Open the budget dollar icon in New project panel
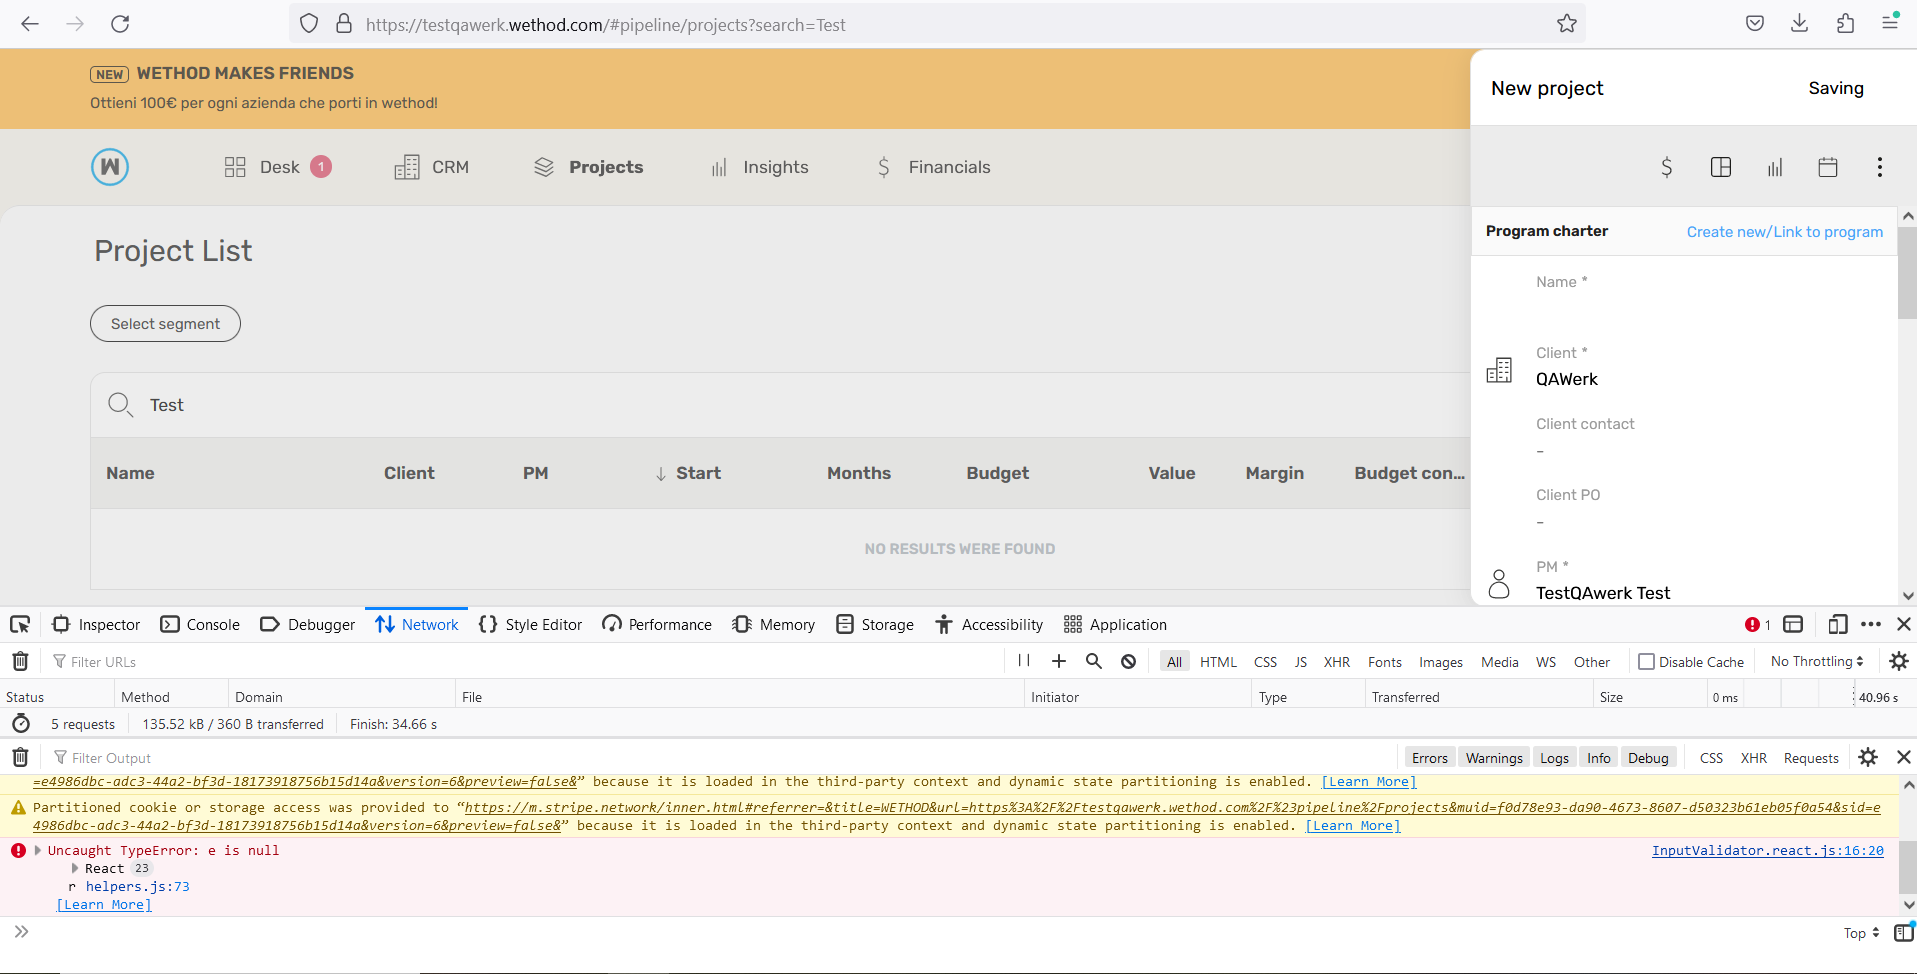Image resolution: width=1917 pixels, height=974 pixels. click(x=1666, y=167)
